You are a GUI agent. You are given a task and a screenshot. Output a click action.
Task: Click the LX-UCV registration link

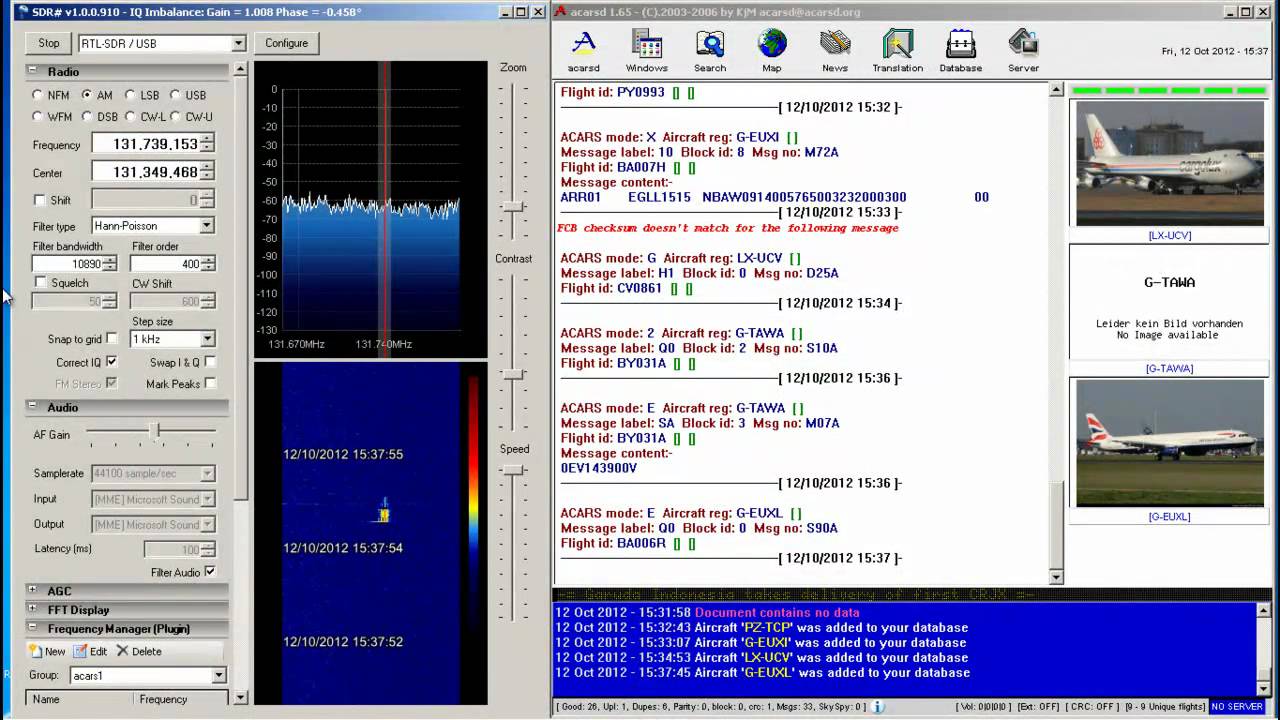1169,236
